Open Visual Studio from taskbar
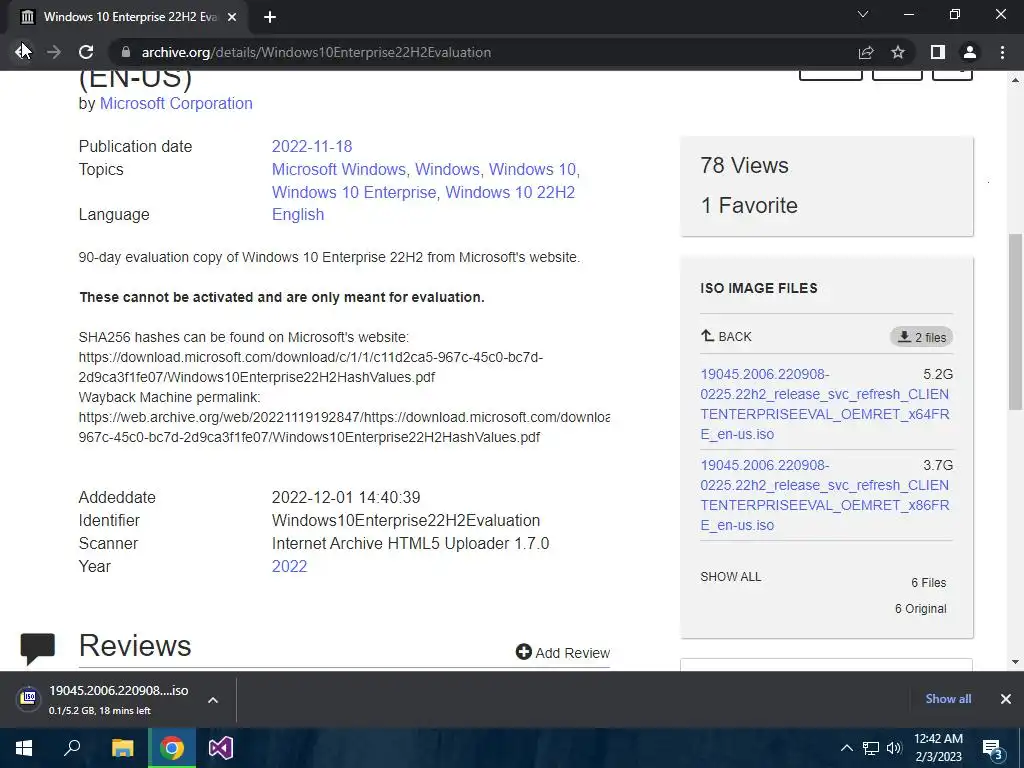 click(x=221, y=748)
